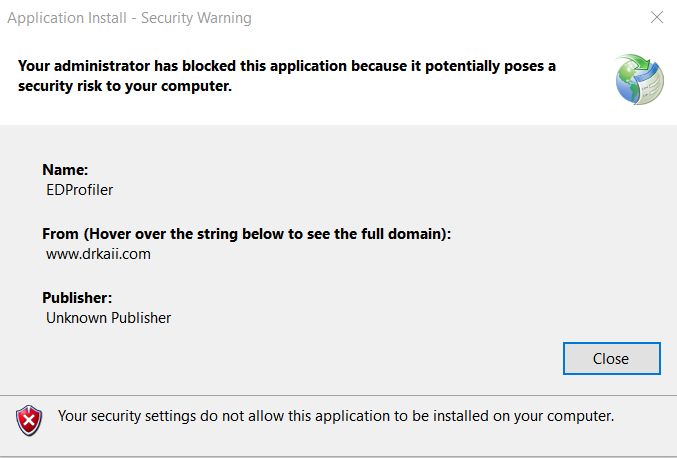Click the word 'administrator' in the heading
Image resolution: width=677 pixels, height=458 pixels.
click(102, 66)
